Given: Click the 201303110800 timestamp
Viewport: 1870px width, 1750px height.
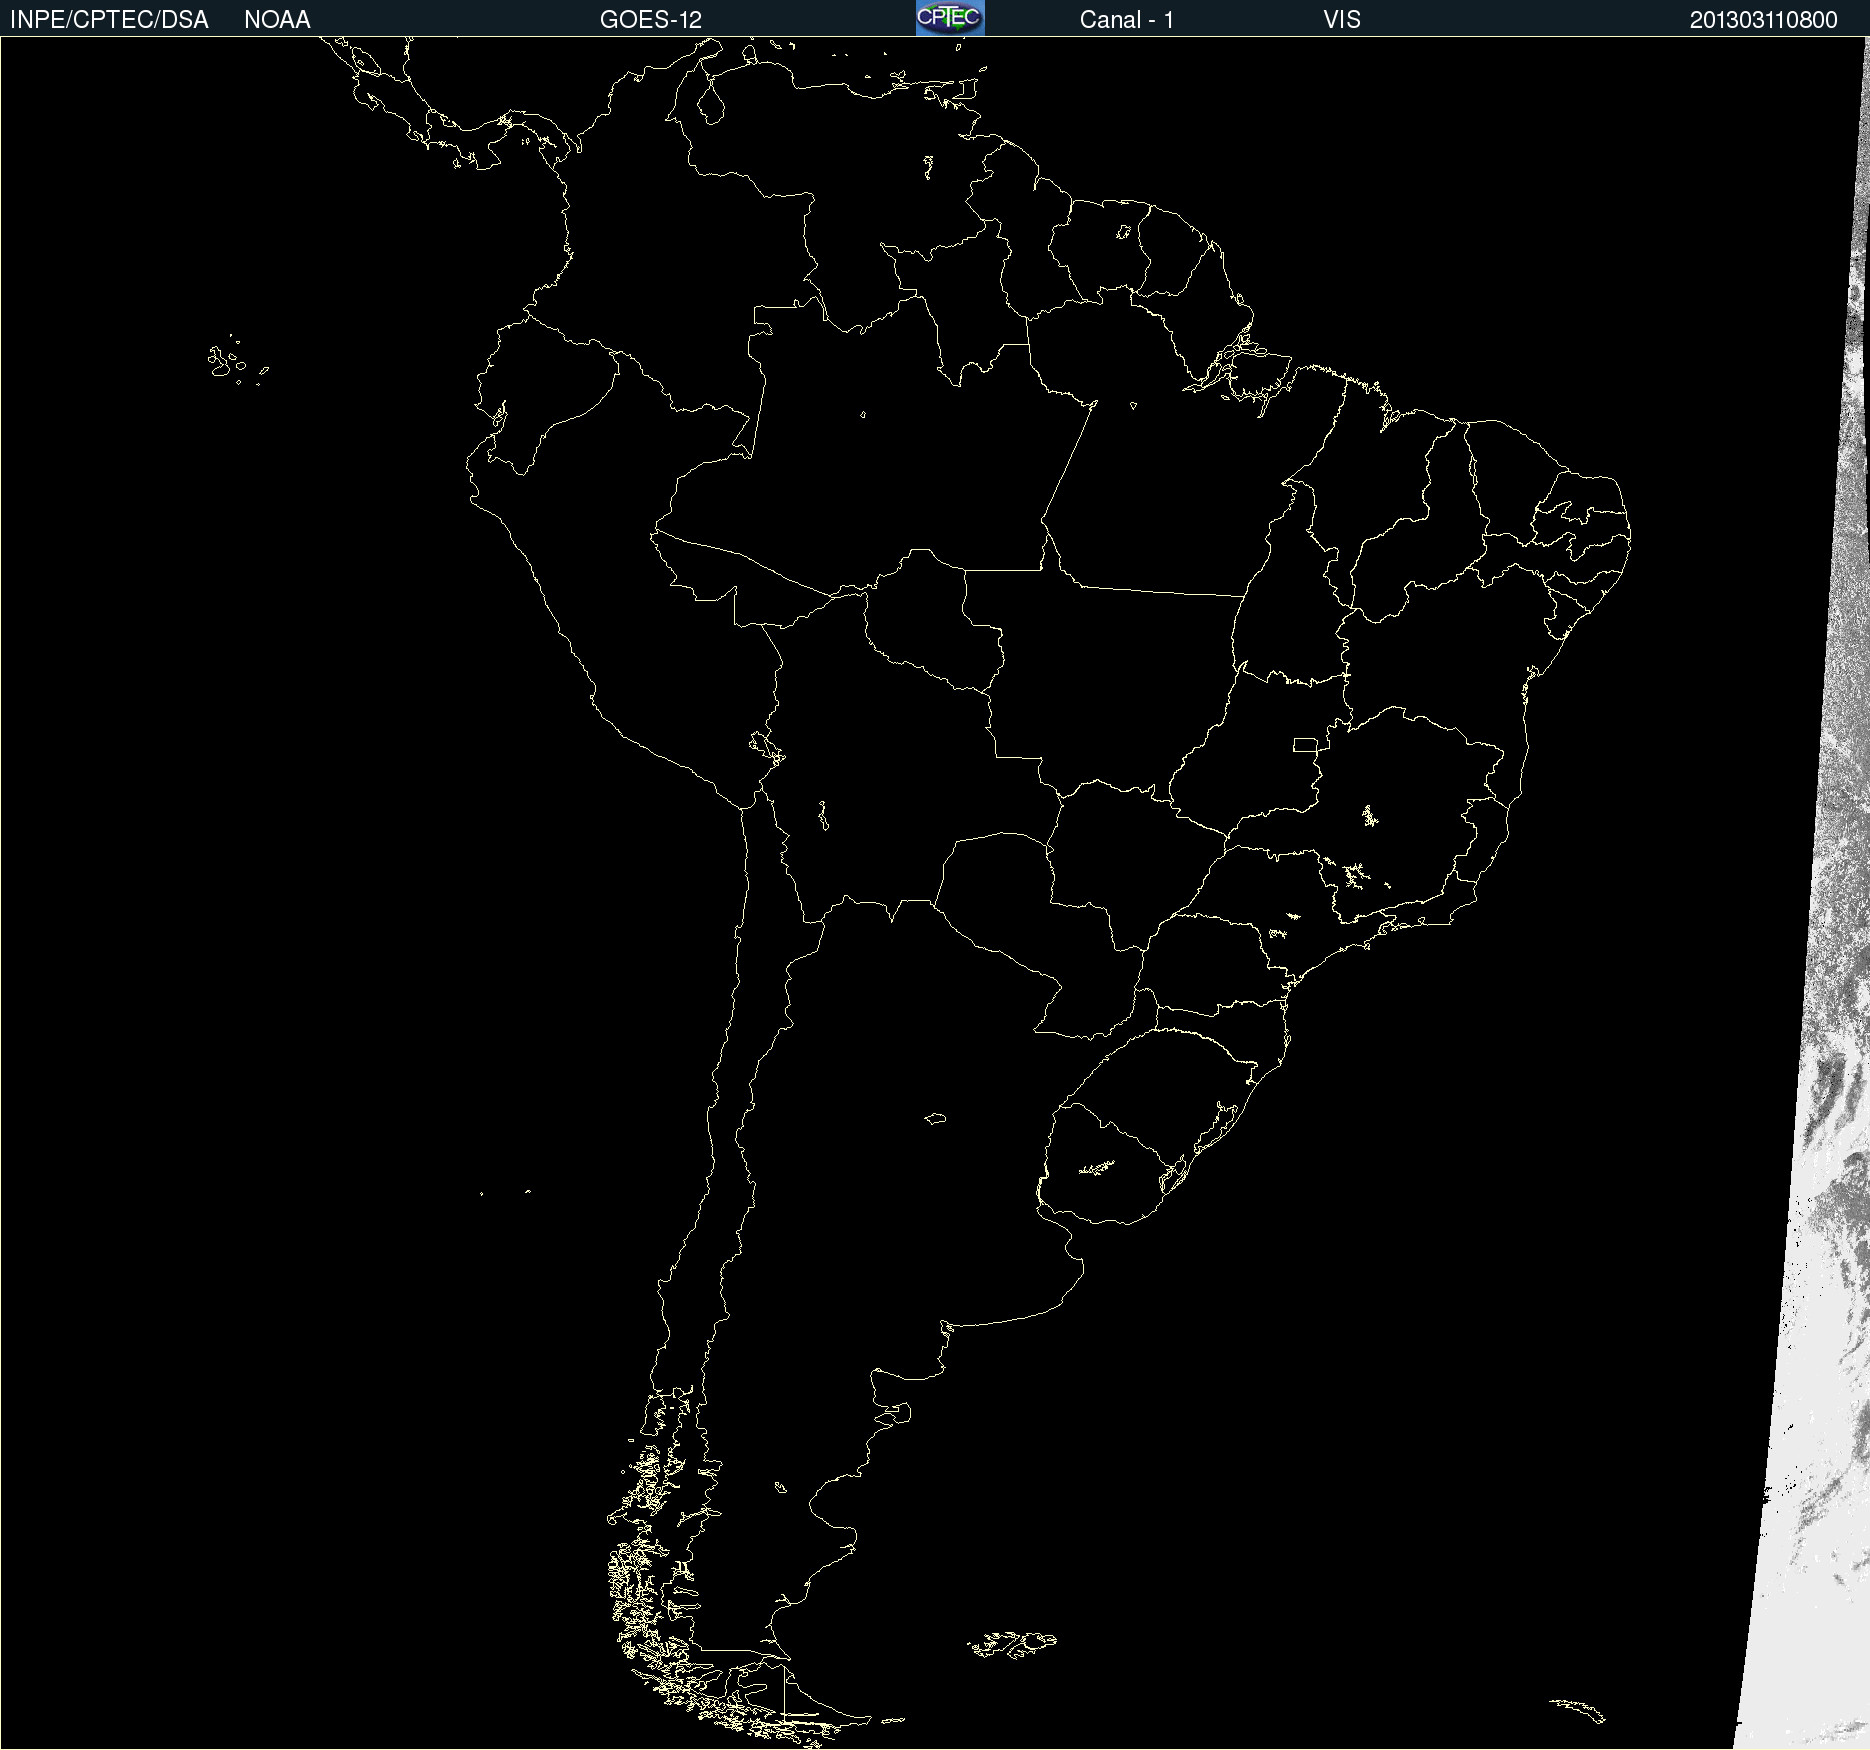Looking at the screenshot, I should pos(1764,20).
